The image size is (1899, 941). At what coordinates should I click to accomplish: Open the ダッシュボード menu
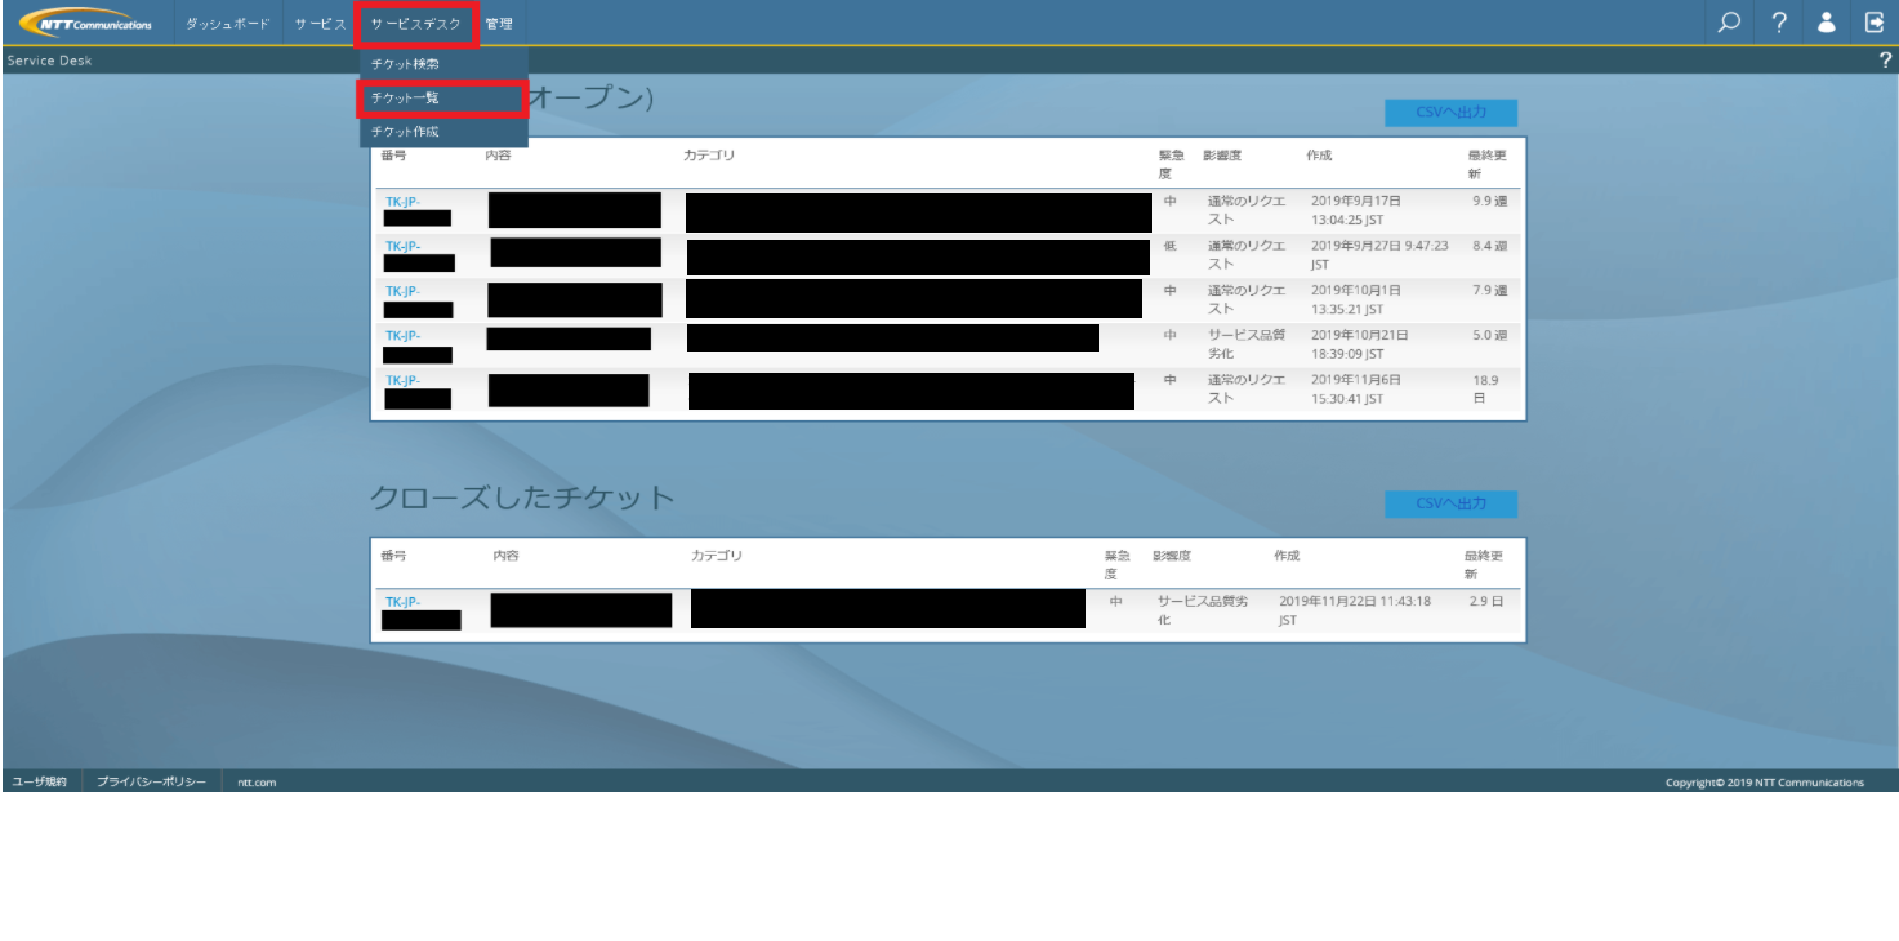tap(228, 24)
